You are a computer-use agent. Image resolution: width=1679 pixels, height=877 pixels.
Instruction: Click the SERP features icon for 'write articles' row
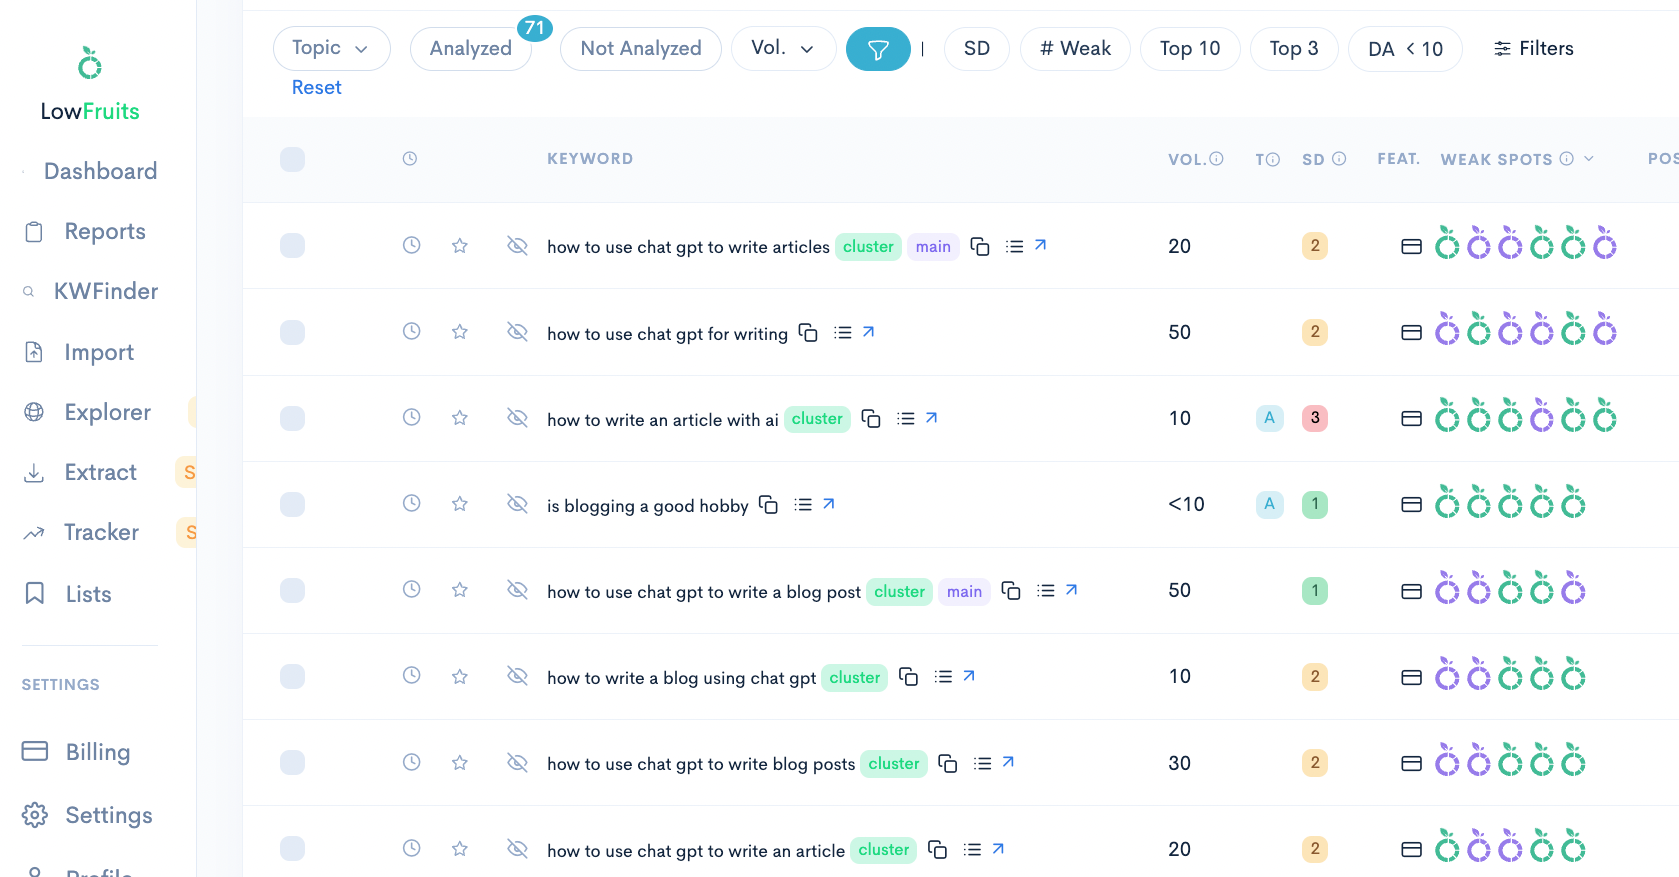[1411, 246]
